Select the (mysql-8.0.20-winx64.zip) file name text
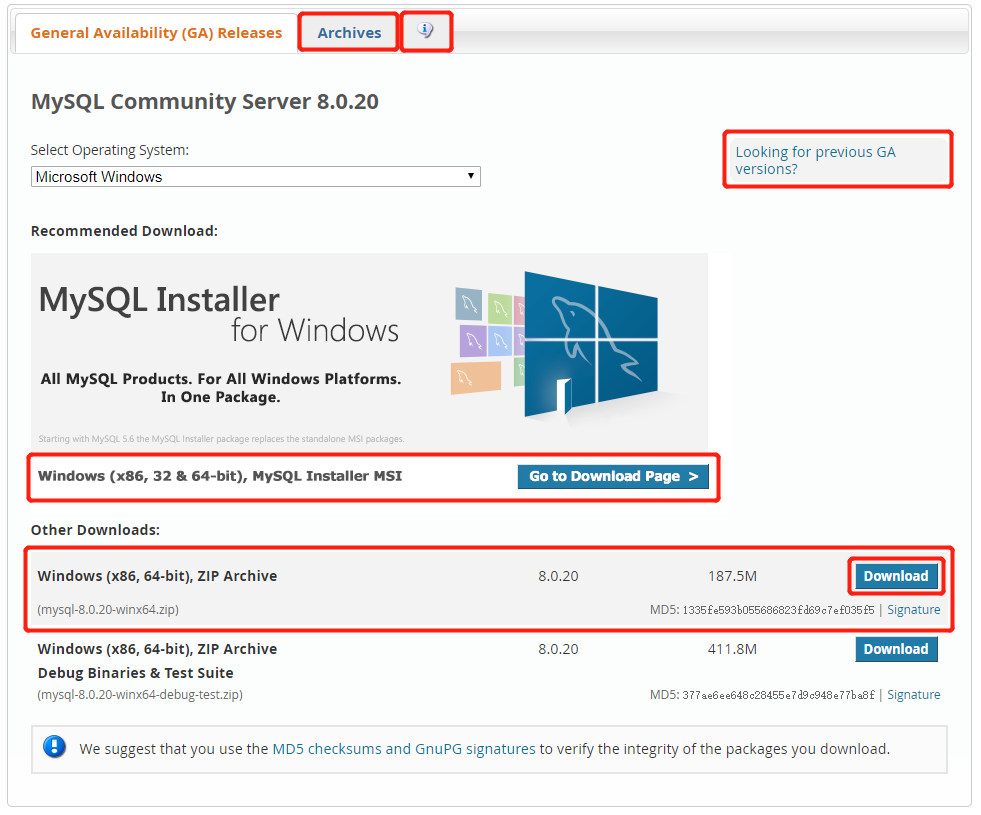 click(x=108, y=609)
